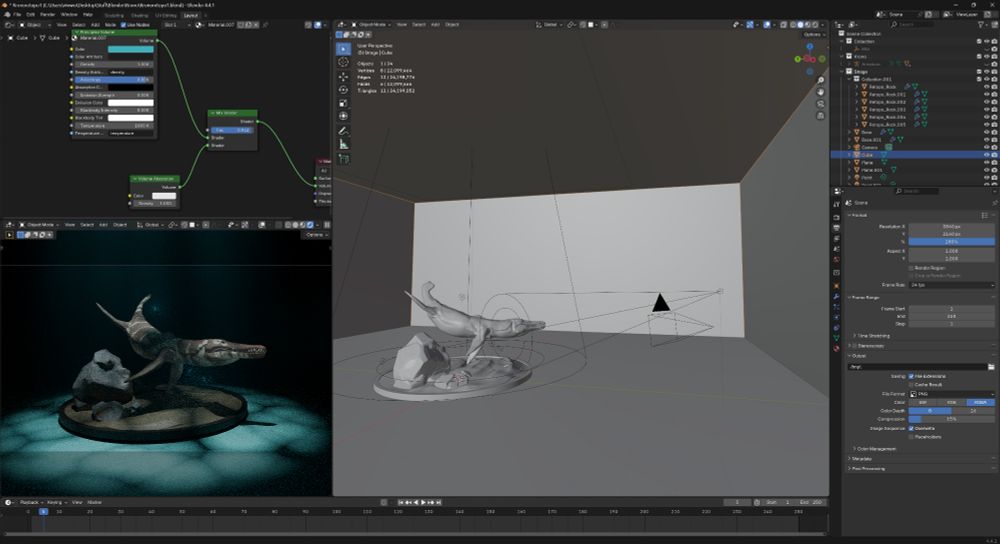1000x544 pixels.
Task: Click the Blender logo icon in menu bar
Action: (x=6, y=14)
